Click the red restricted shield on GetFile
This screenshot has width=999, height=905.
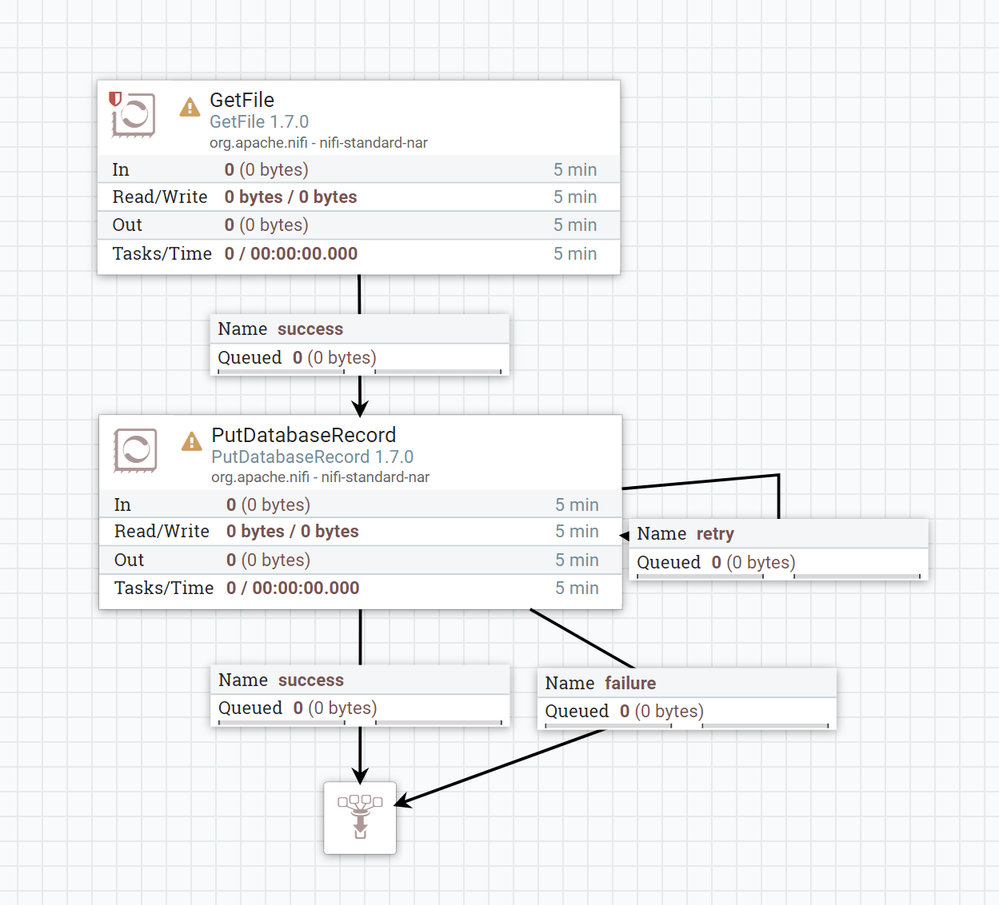(115, 99)
